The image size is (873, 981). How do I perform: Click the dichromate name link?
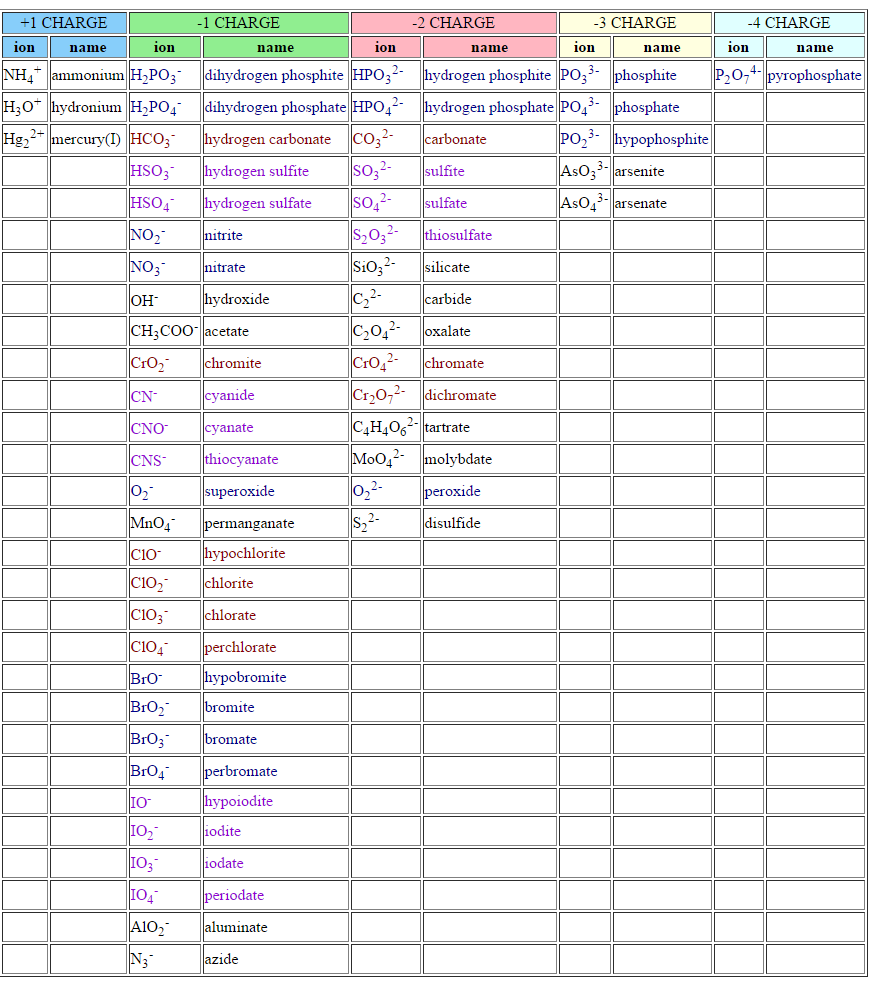(x=460, y=395)
